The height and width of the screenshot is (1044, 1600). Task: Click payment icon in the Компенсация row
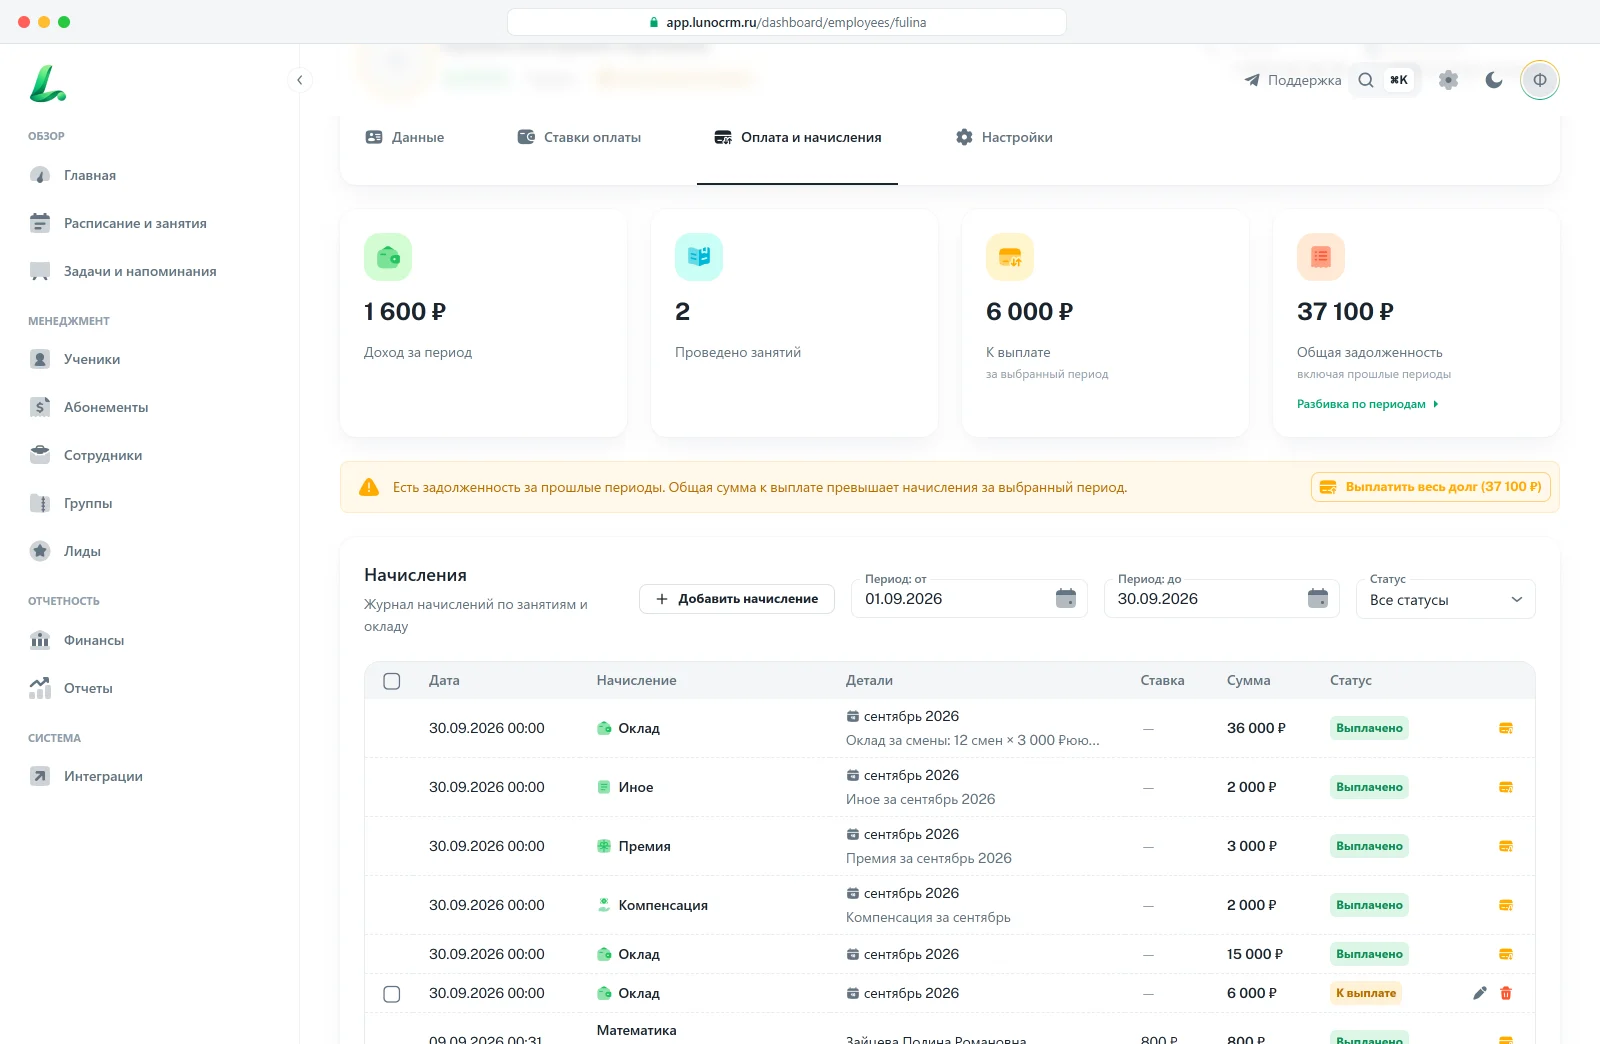1506,905
